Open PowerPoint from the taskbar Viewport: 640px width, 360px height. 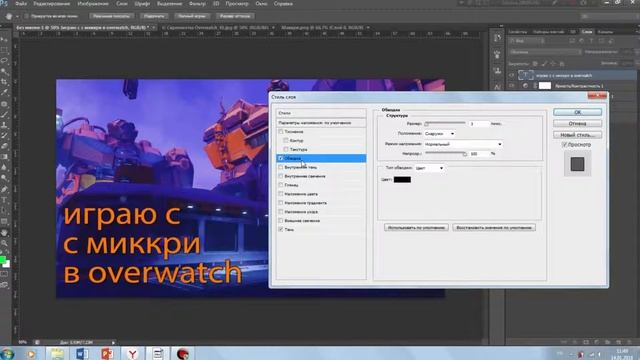[x=107, y=353]
